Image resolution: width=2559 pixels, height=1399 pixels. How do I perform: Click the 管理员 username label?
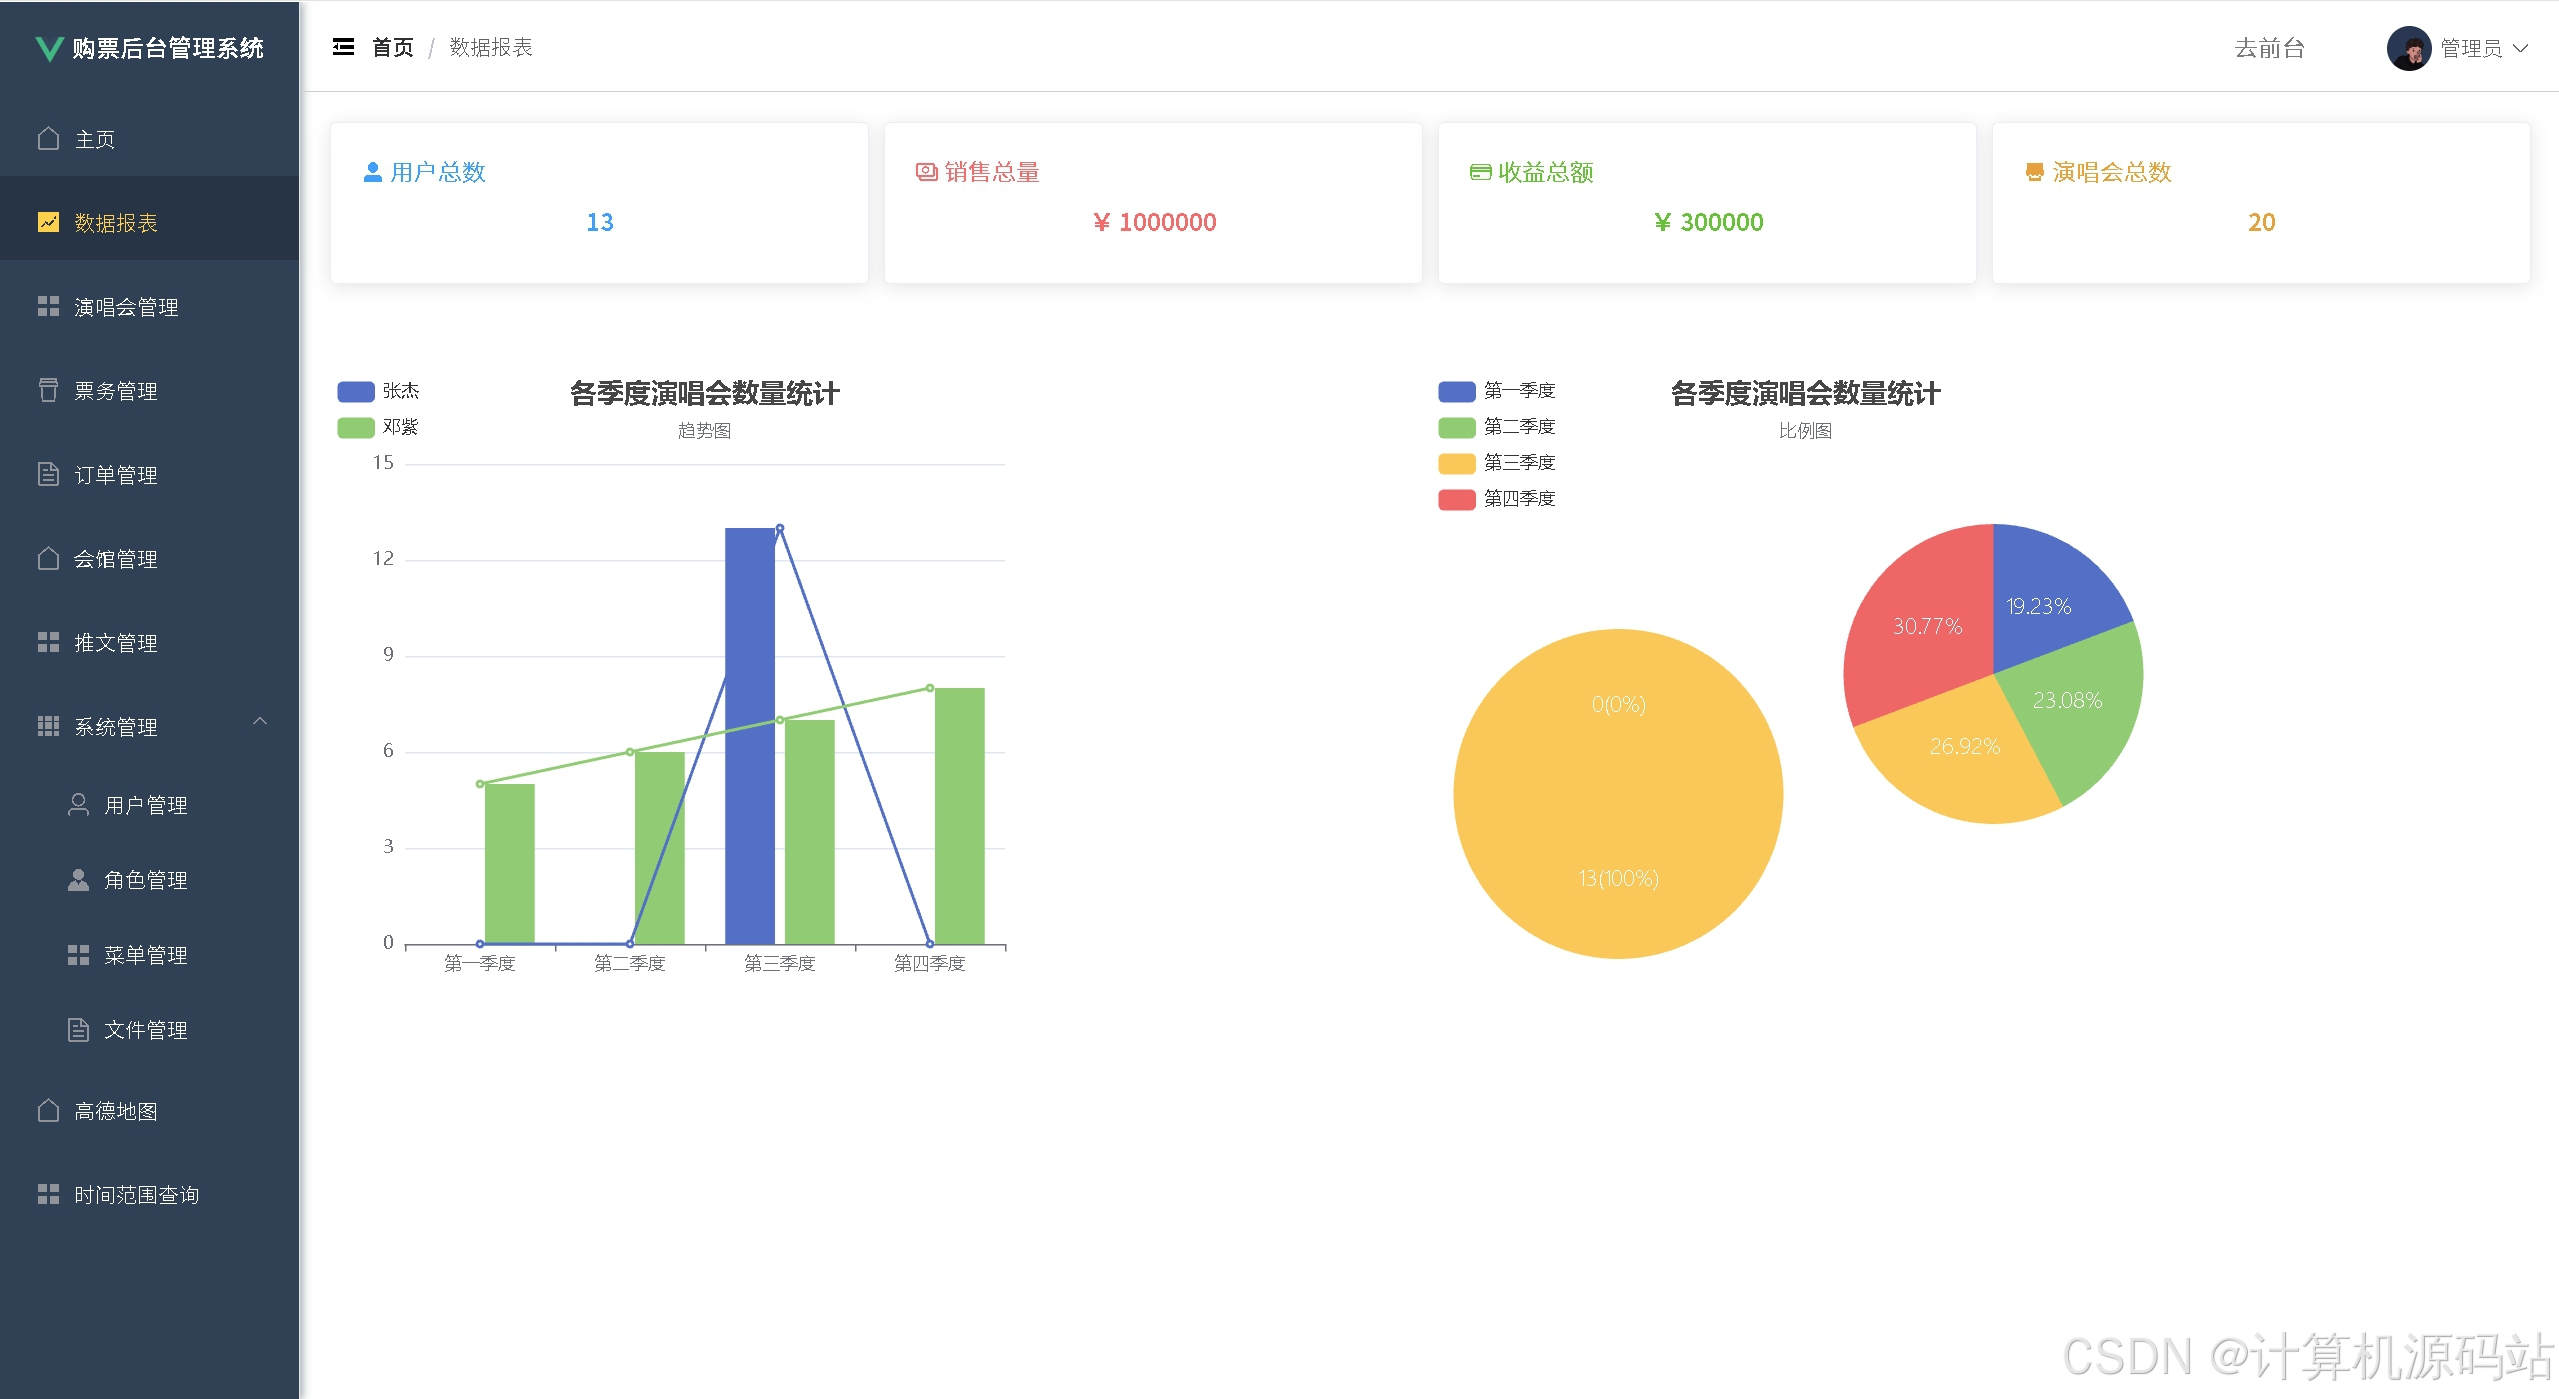tap(2471, 48)
